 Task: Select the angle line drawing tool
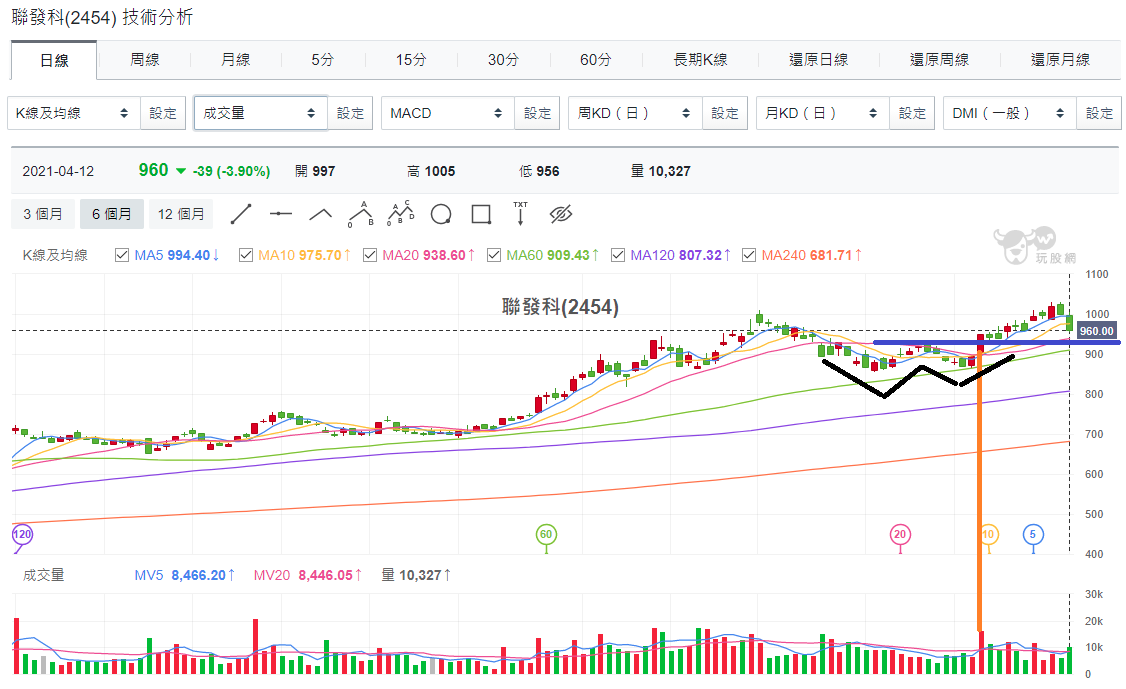pos(320,214)
